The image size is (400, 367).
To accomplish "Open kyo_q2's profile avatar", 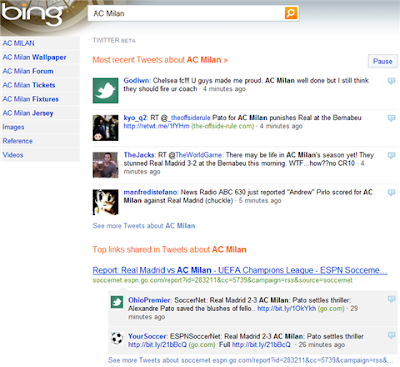I will click(x=105, y=128).
